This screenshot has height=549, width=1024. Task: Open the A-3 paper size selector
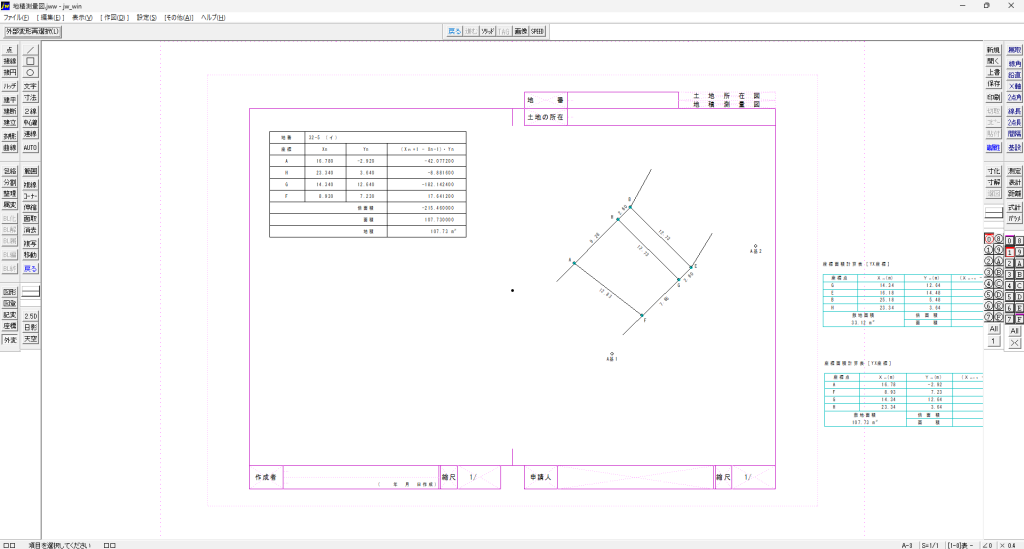906,545
